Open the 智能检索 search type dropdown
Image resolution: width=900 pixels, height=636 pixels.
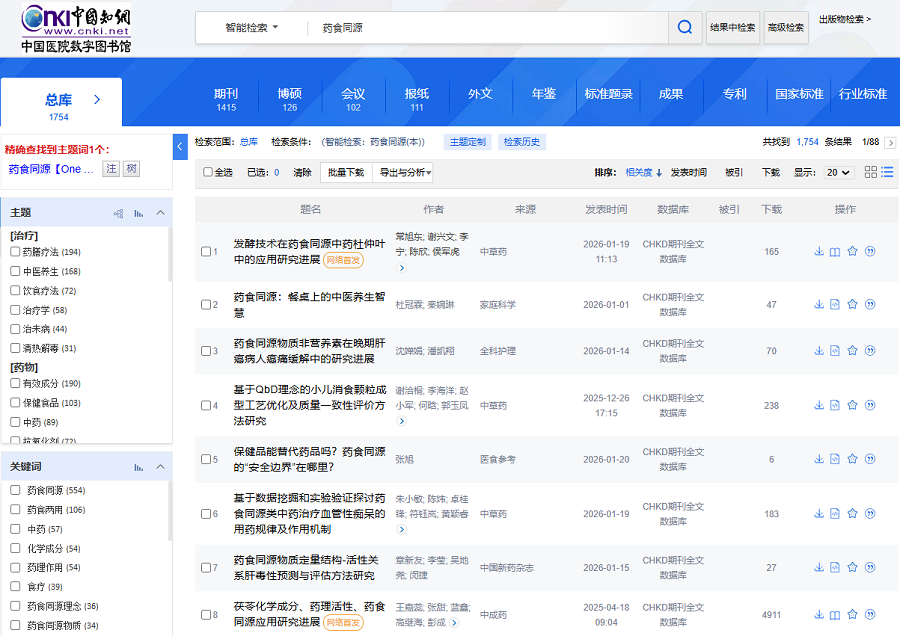coord(252,28)
